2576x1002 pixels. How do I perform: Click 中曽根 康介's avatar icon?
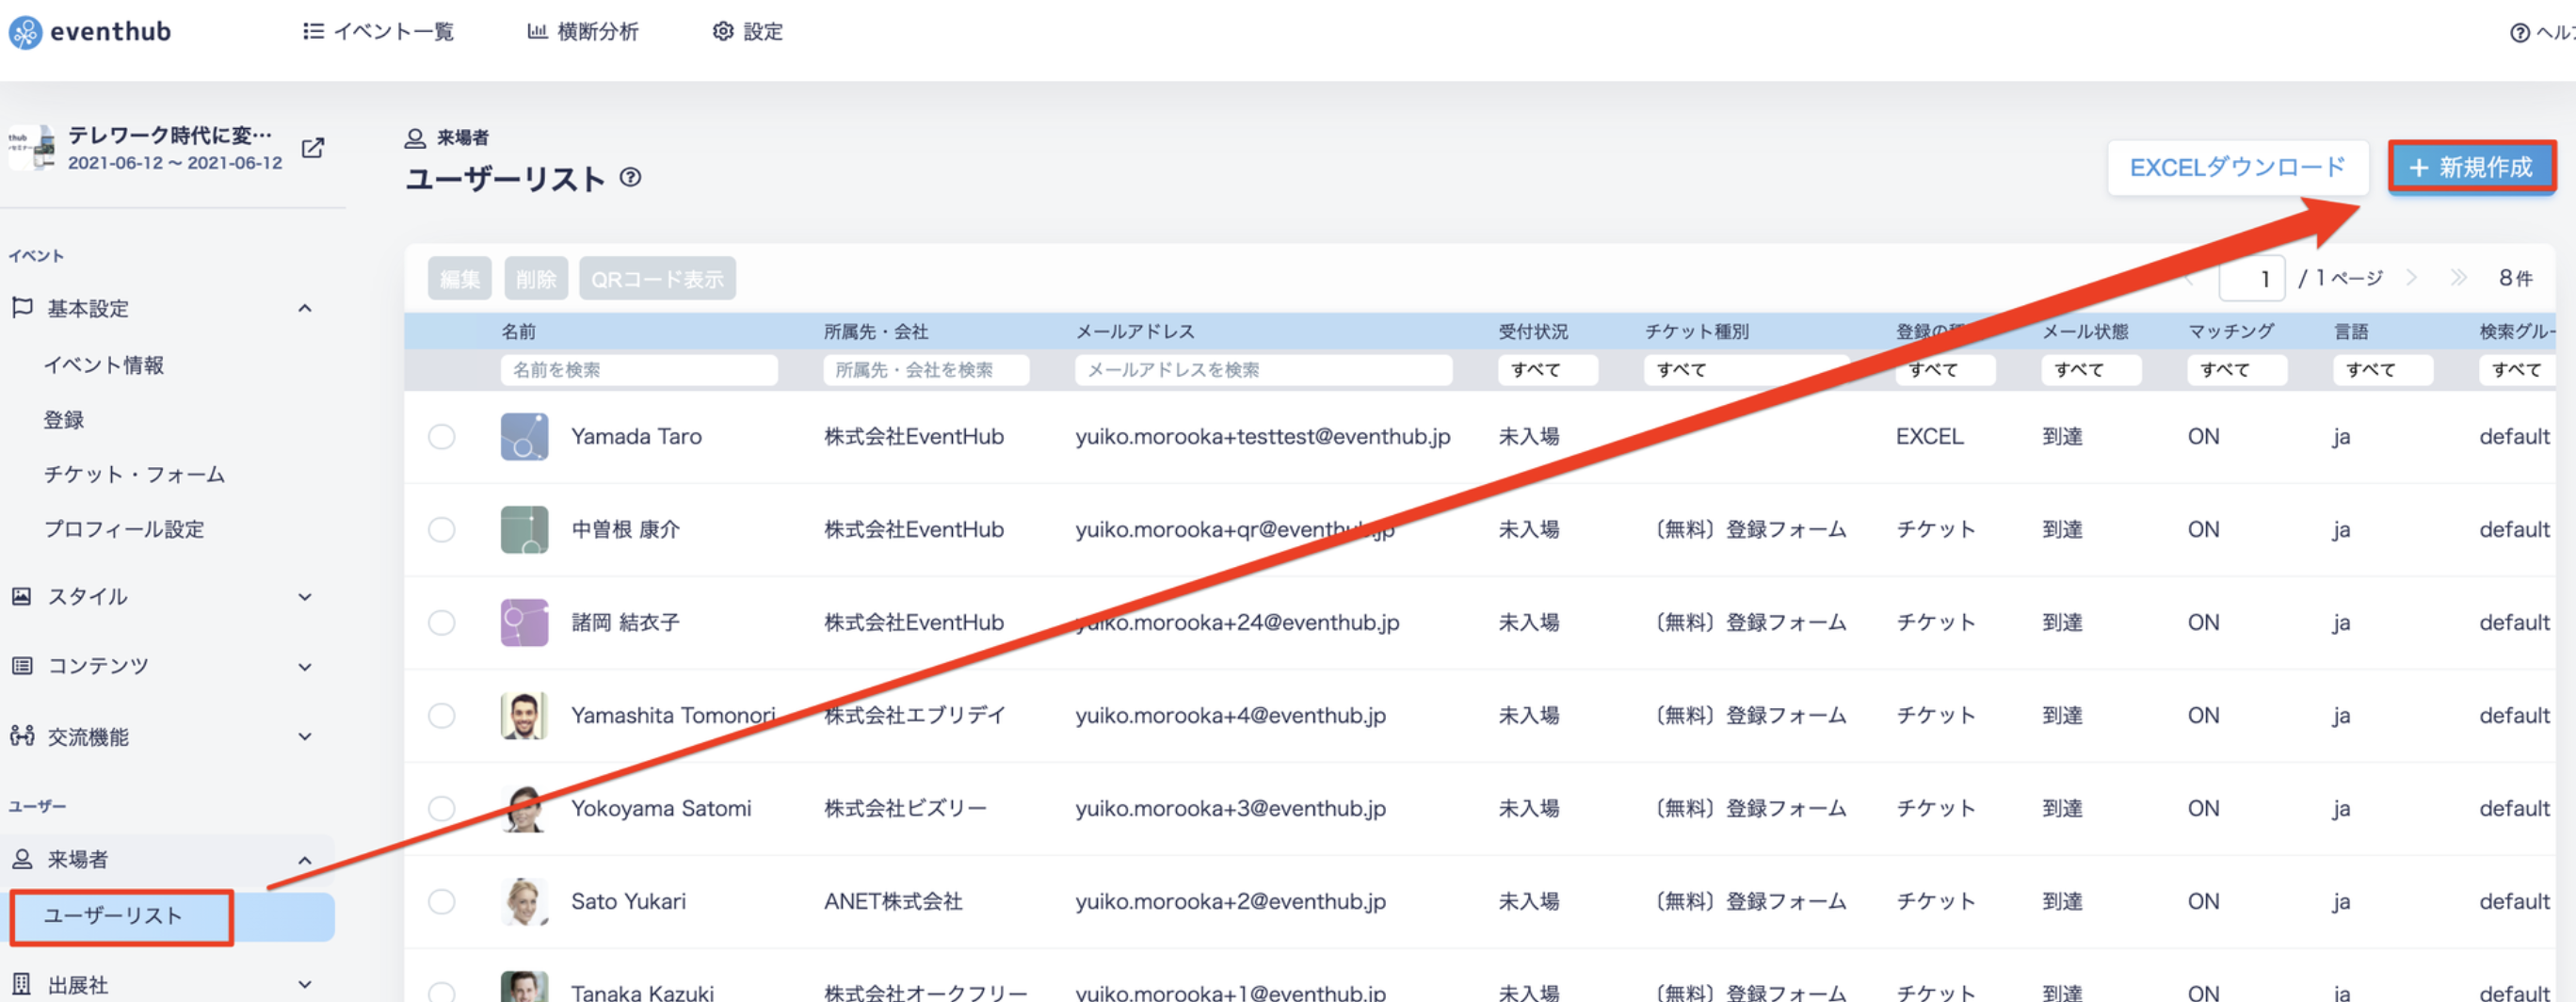(x=524, y=530)
